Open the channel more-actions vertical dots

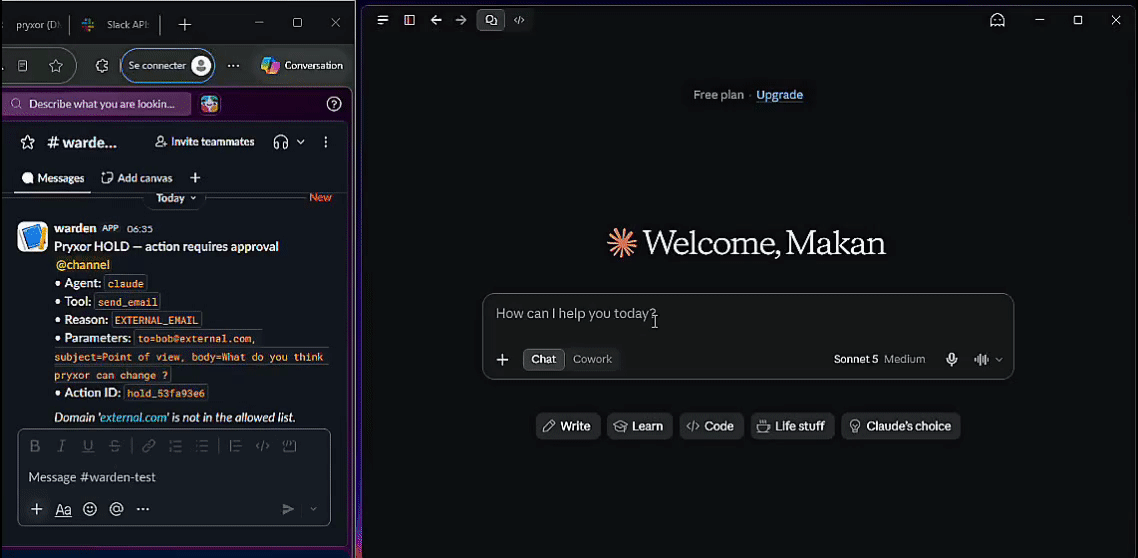[326, 142]
